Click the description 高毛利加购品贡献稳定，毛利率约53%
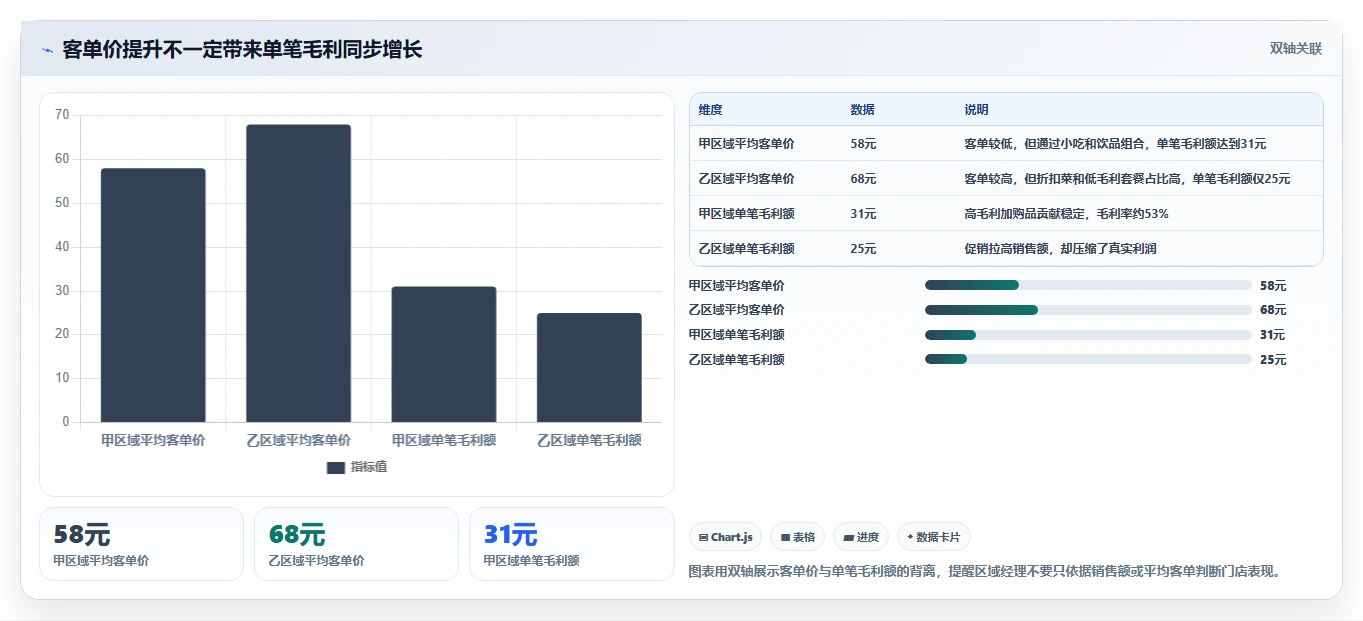1363x621 pixels. click(x=1066, y=214)
